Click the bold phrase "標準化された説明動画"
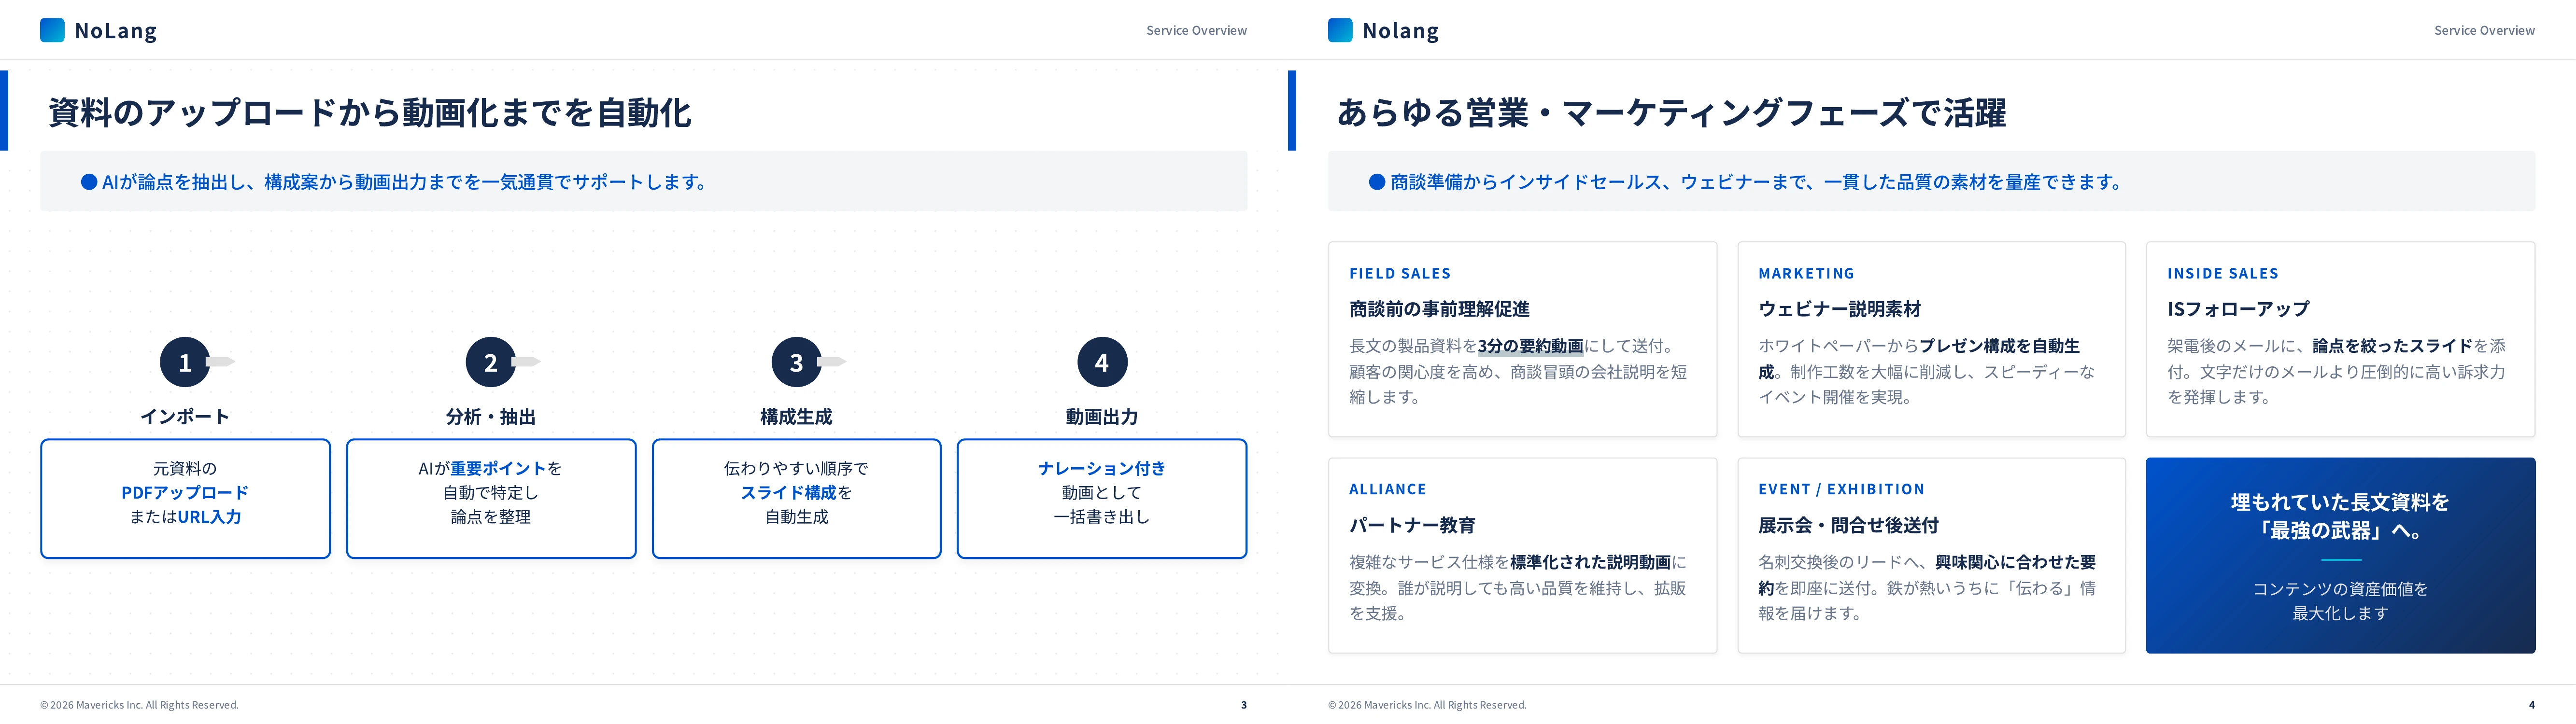This screenshot has height=724, width=2576. pos(1590,562)
